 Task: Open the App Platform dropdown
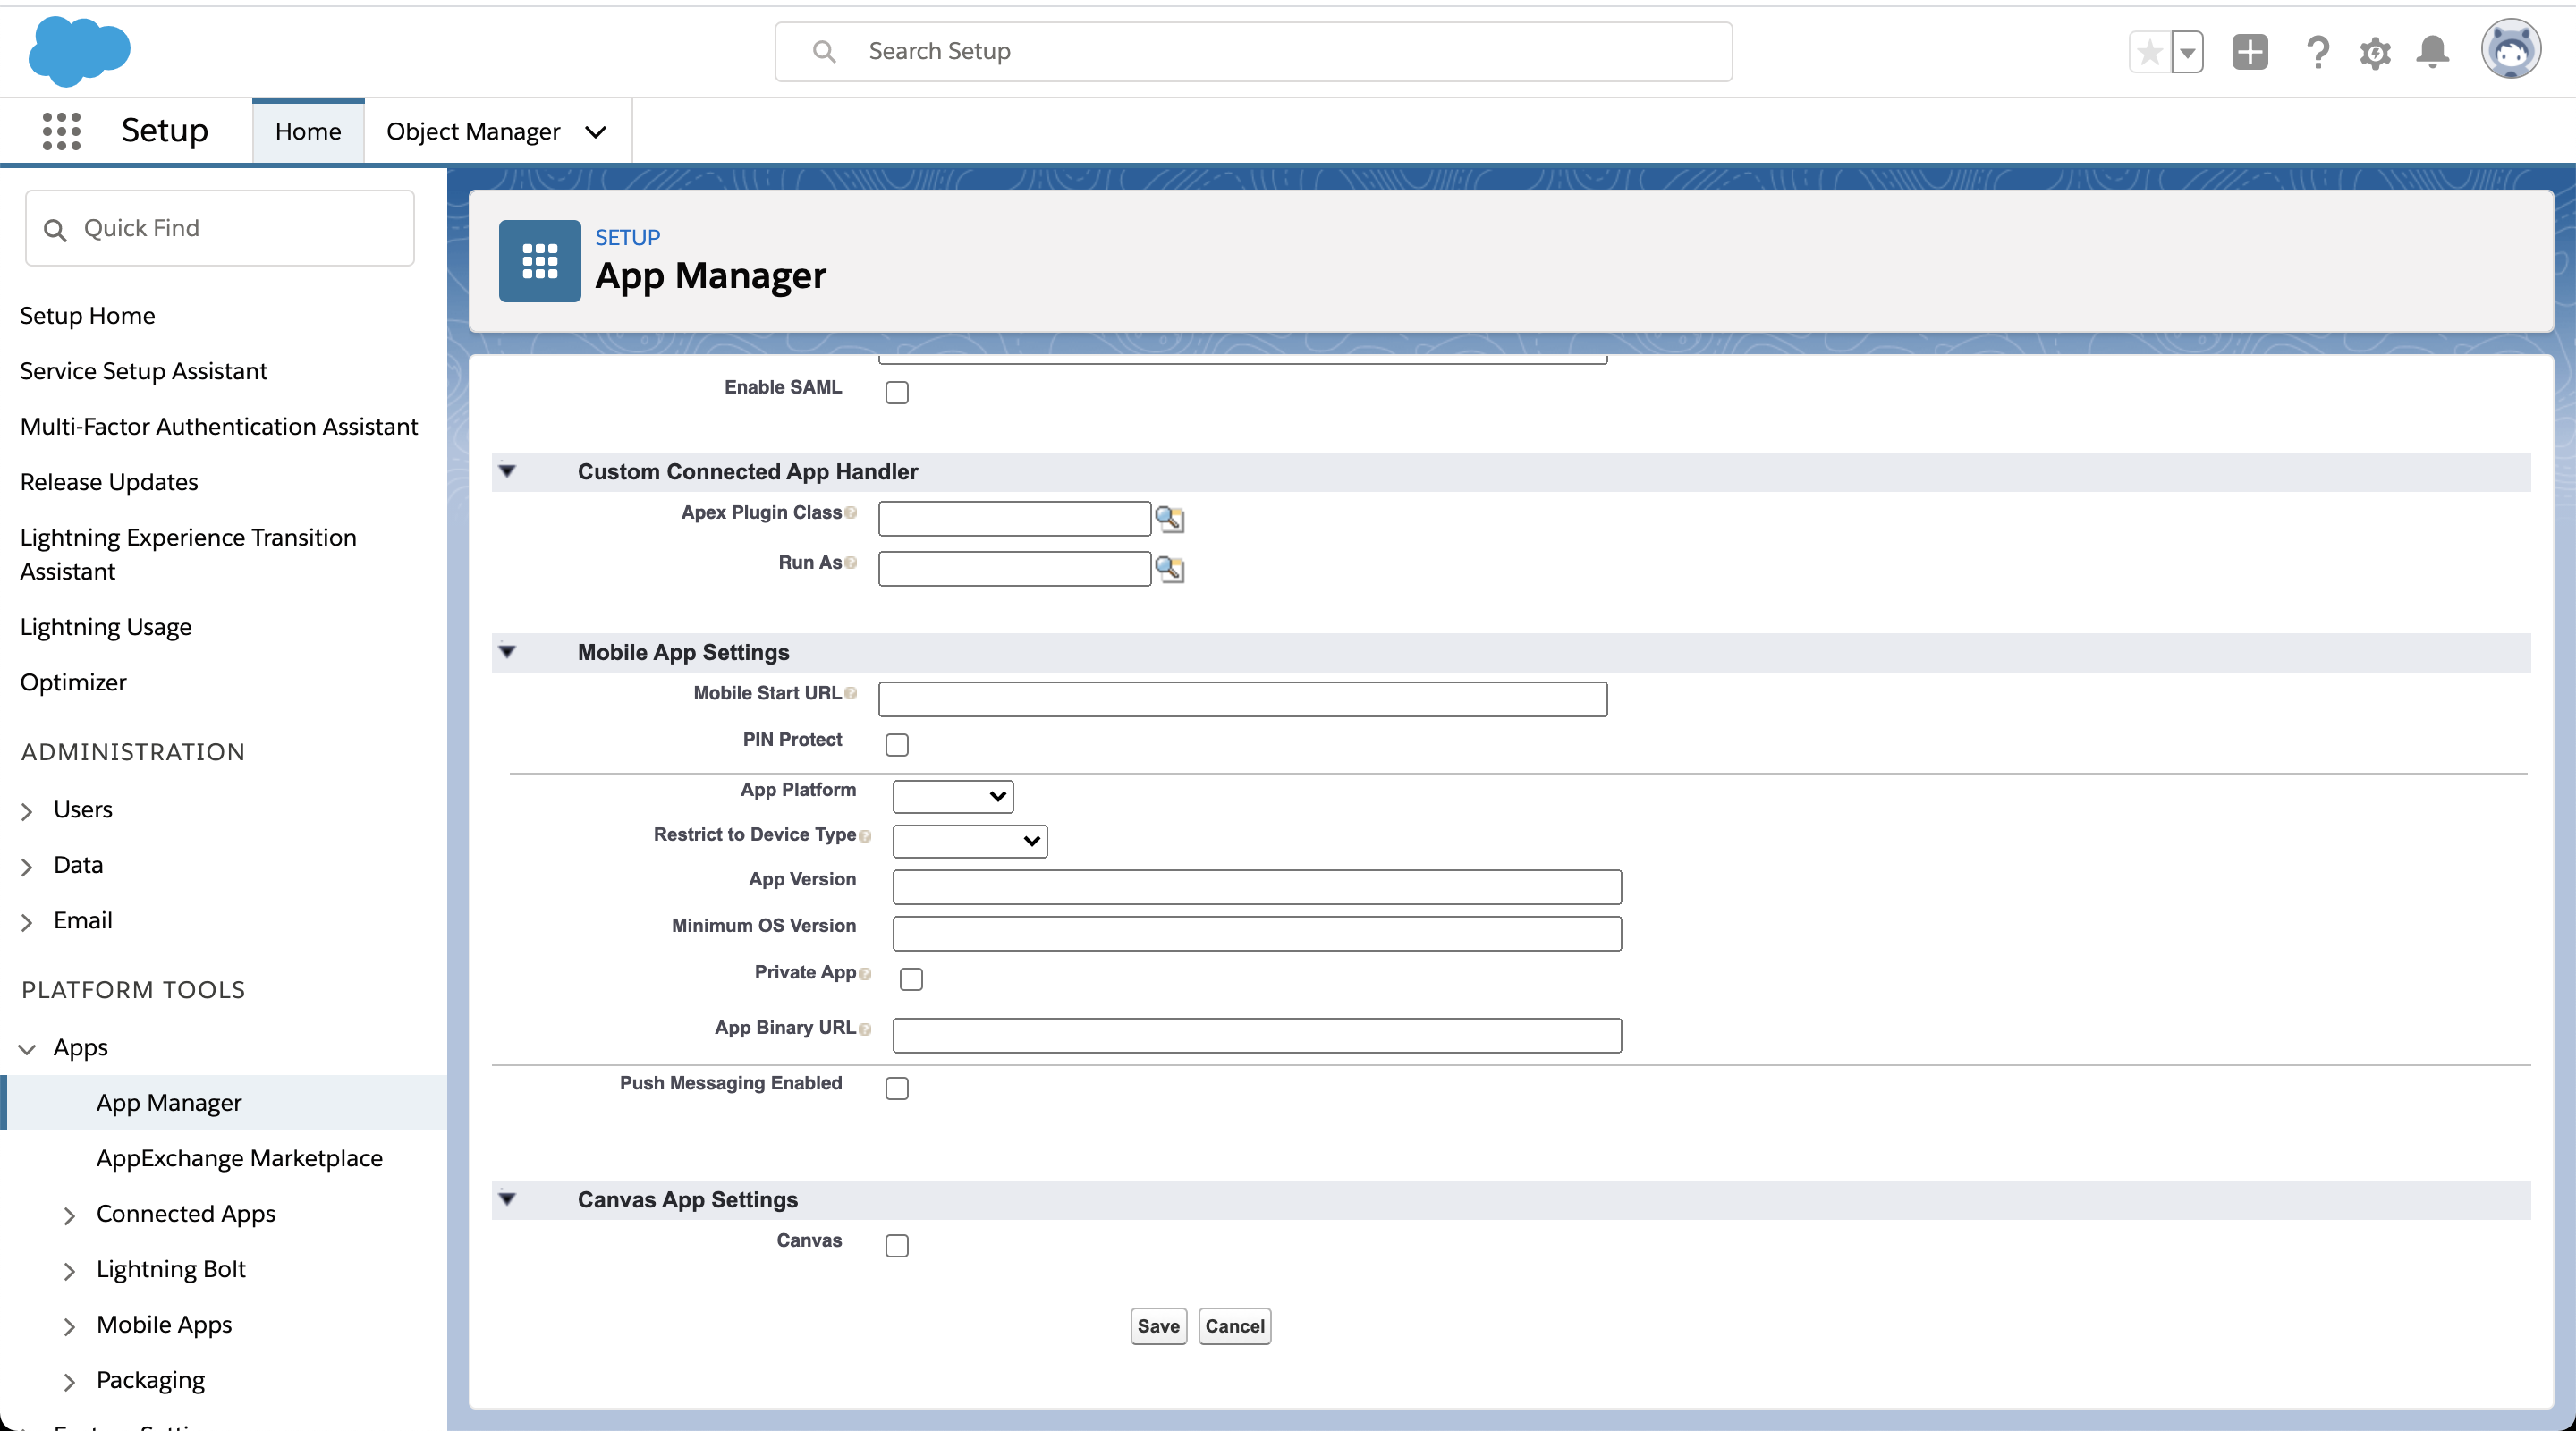(x=952, y=796)
